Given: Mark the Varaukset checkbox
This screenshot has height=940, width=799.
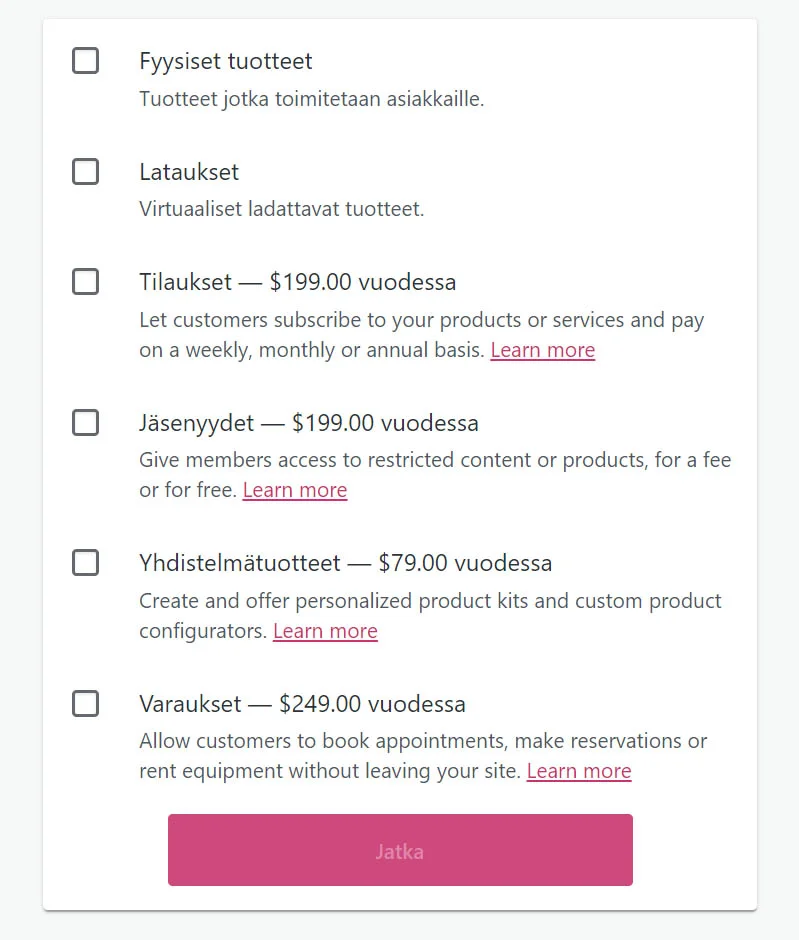Looking at the screenshot, I should click(x=86, y=704).
